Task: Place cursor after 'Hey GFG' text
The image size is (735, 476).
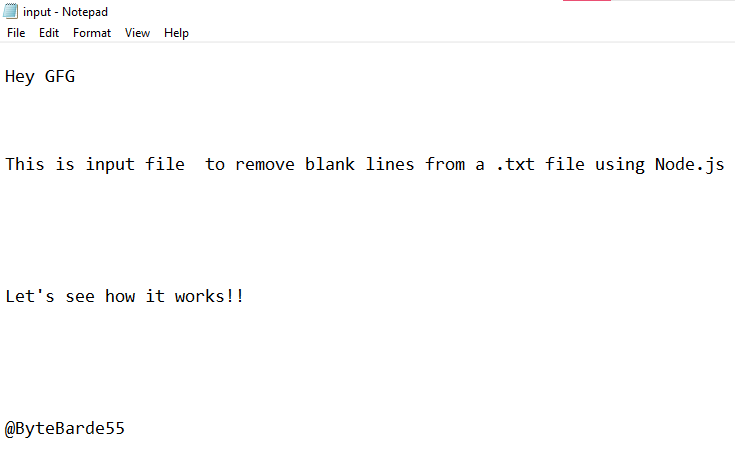Action: 75,76
